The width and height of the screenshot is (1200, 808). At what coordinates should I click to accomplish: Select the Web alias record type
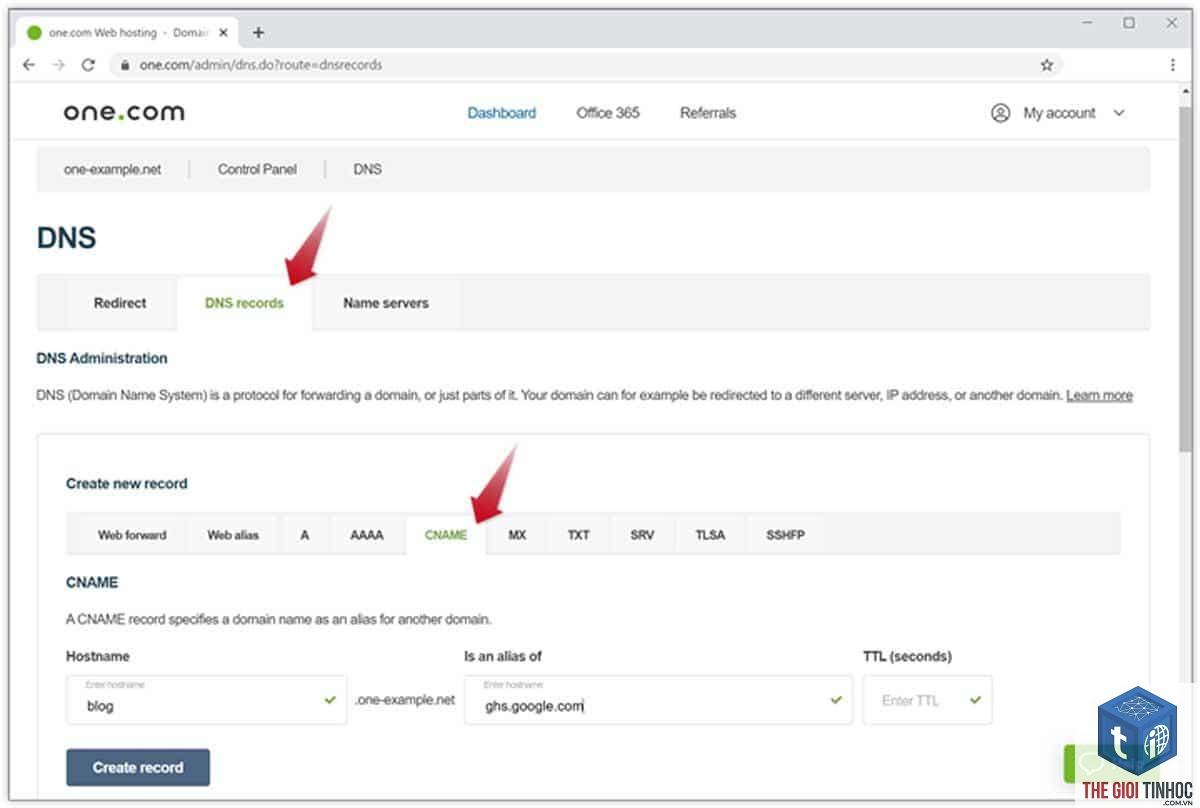pos(233,535)
